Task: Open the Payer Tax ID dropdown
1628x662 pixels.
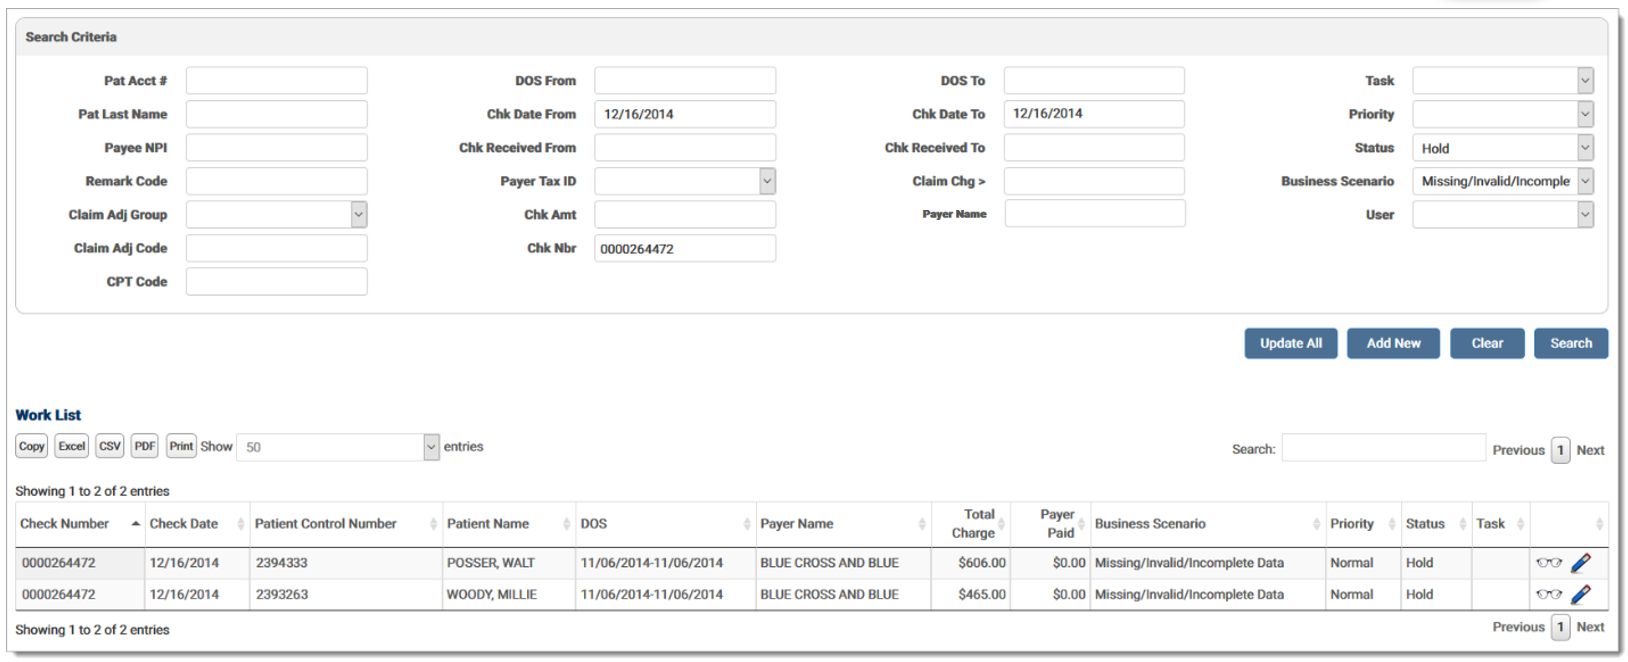Action: pyautogui.click(x=685, y=181)
